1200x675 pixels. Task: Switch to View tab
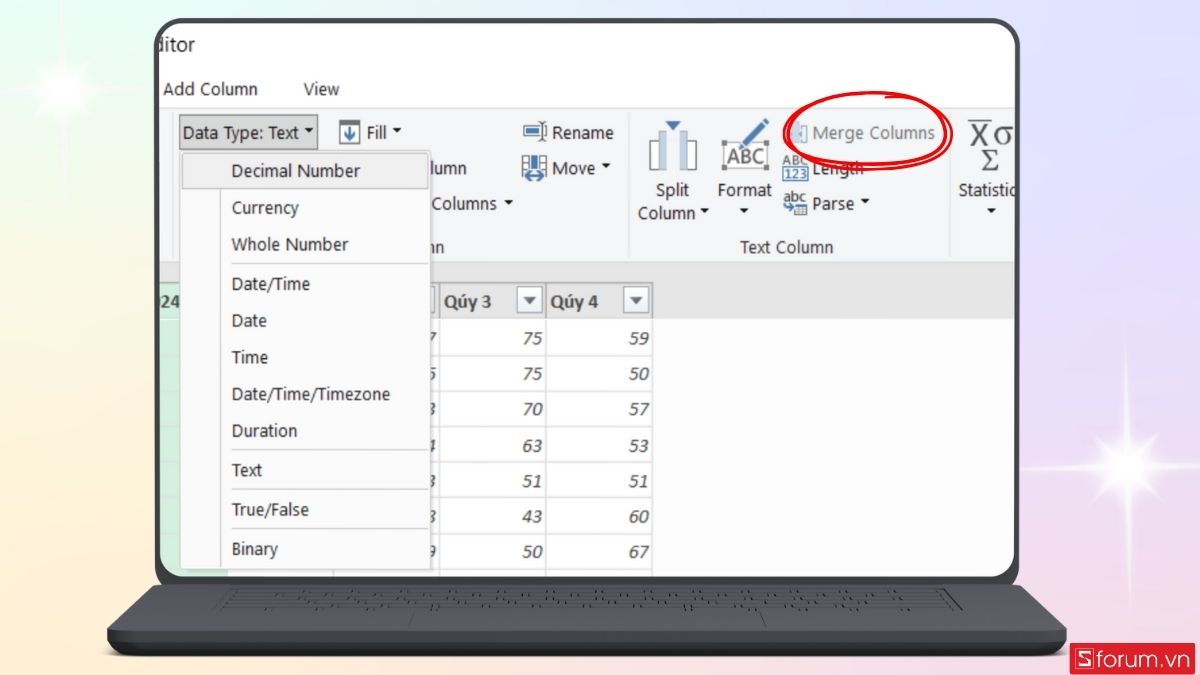[321, 89]
